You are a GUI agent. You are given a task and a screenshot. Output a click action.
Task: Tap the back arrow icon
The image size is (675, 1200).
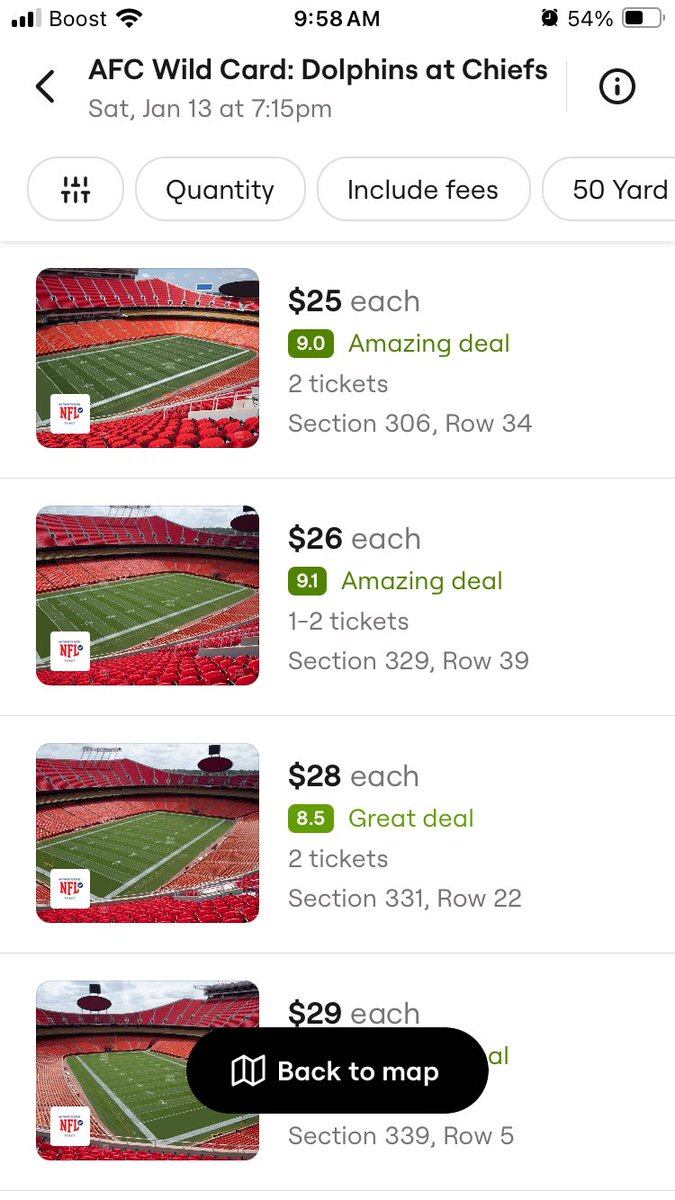45,87
